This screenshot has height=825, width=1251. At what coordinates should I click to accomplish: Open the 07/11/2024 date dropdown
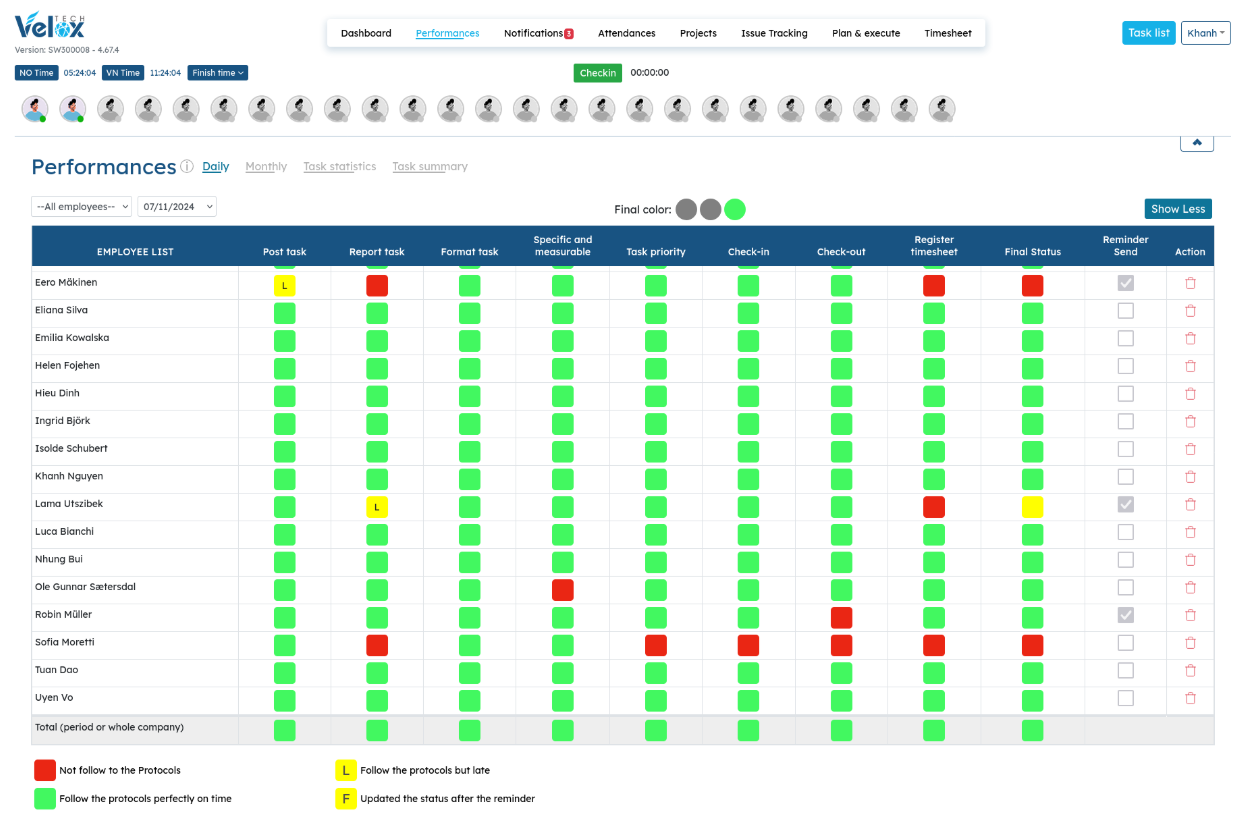[x=177, y=207]
